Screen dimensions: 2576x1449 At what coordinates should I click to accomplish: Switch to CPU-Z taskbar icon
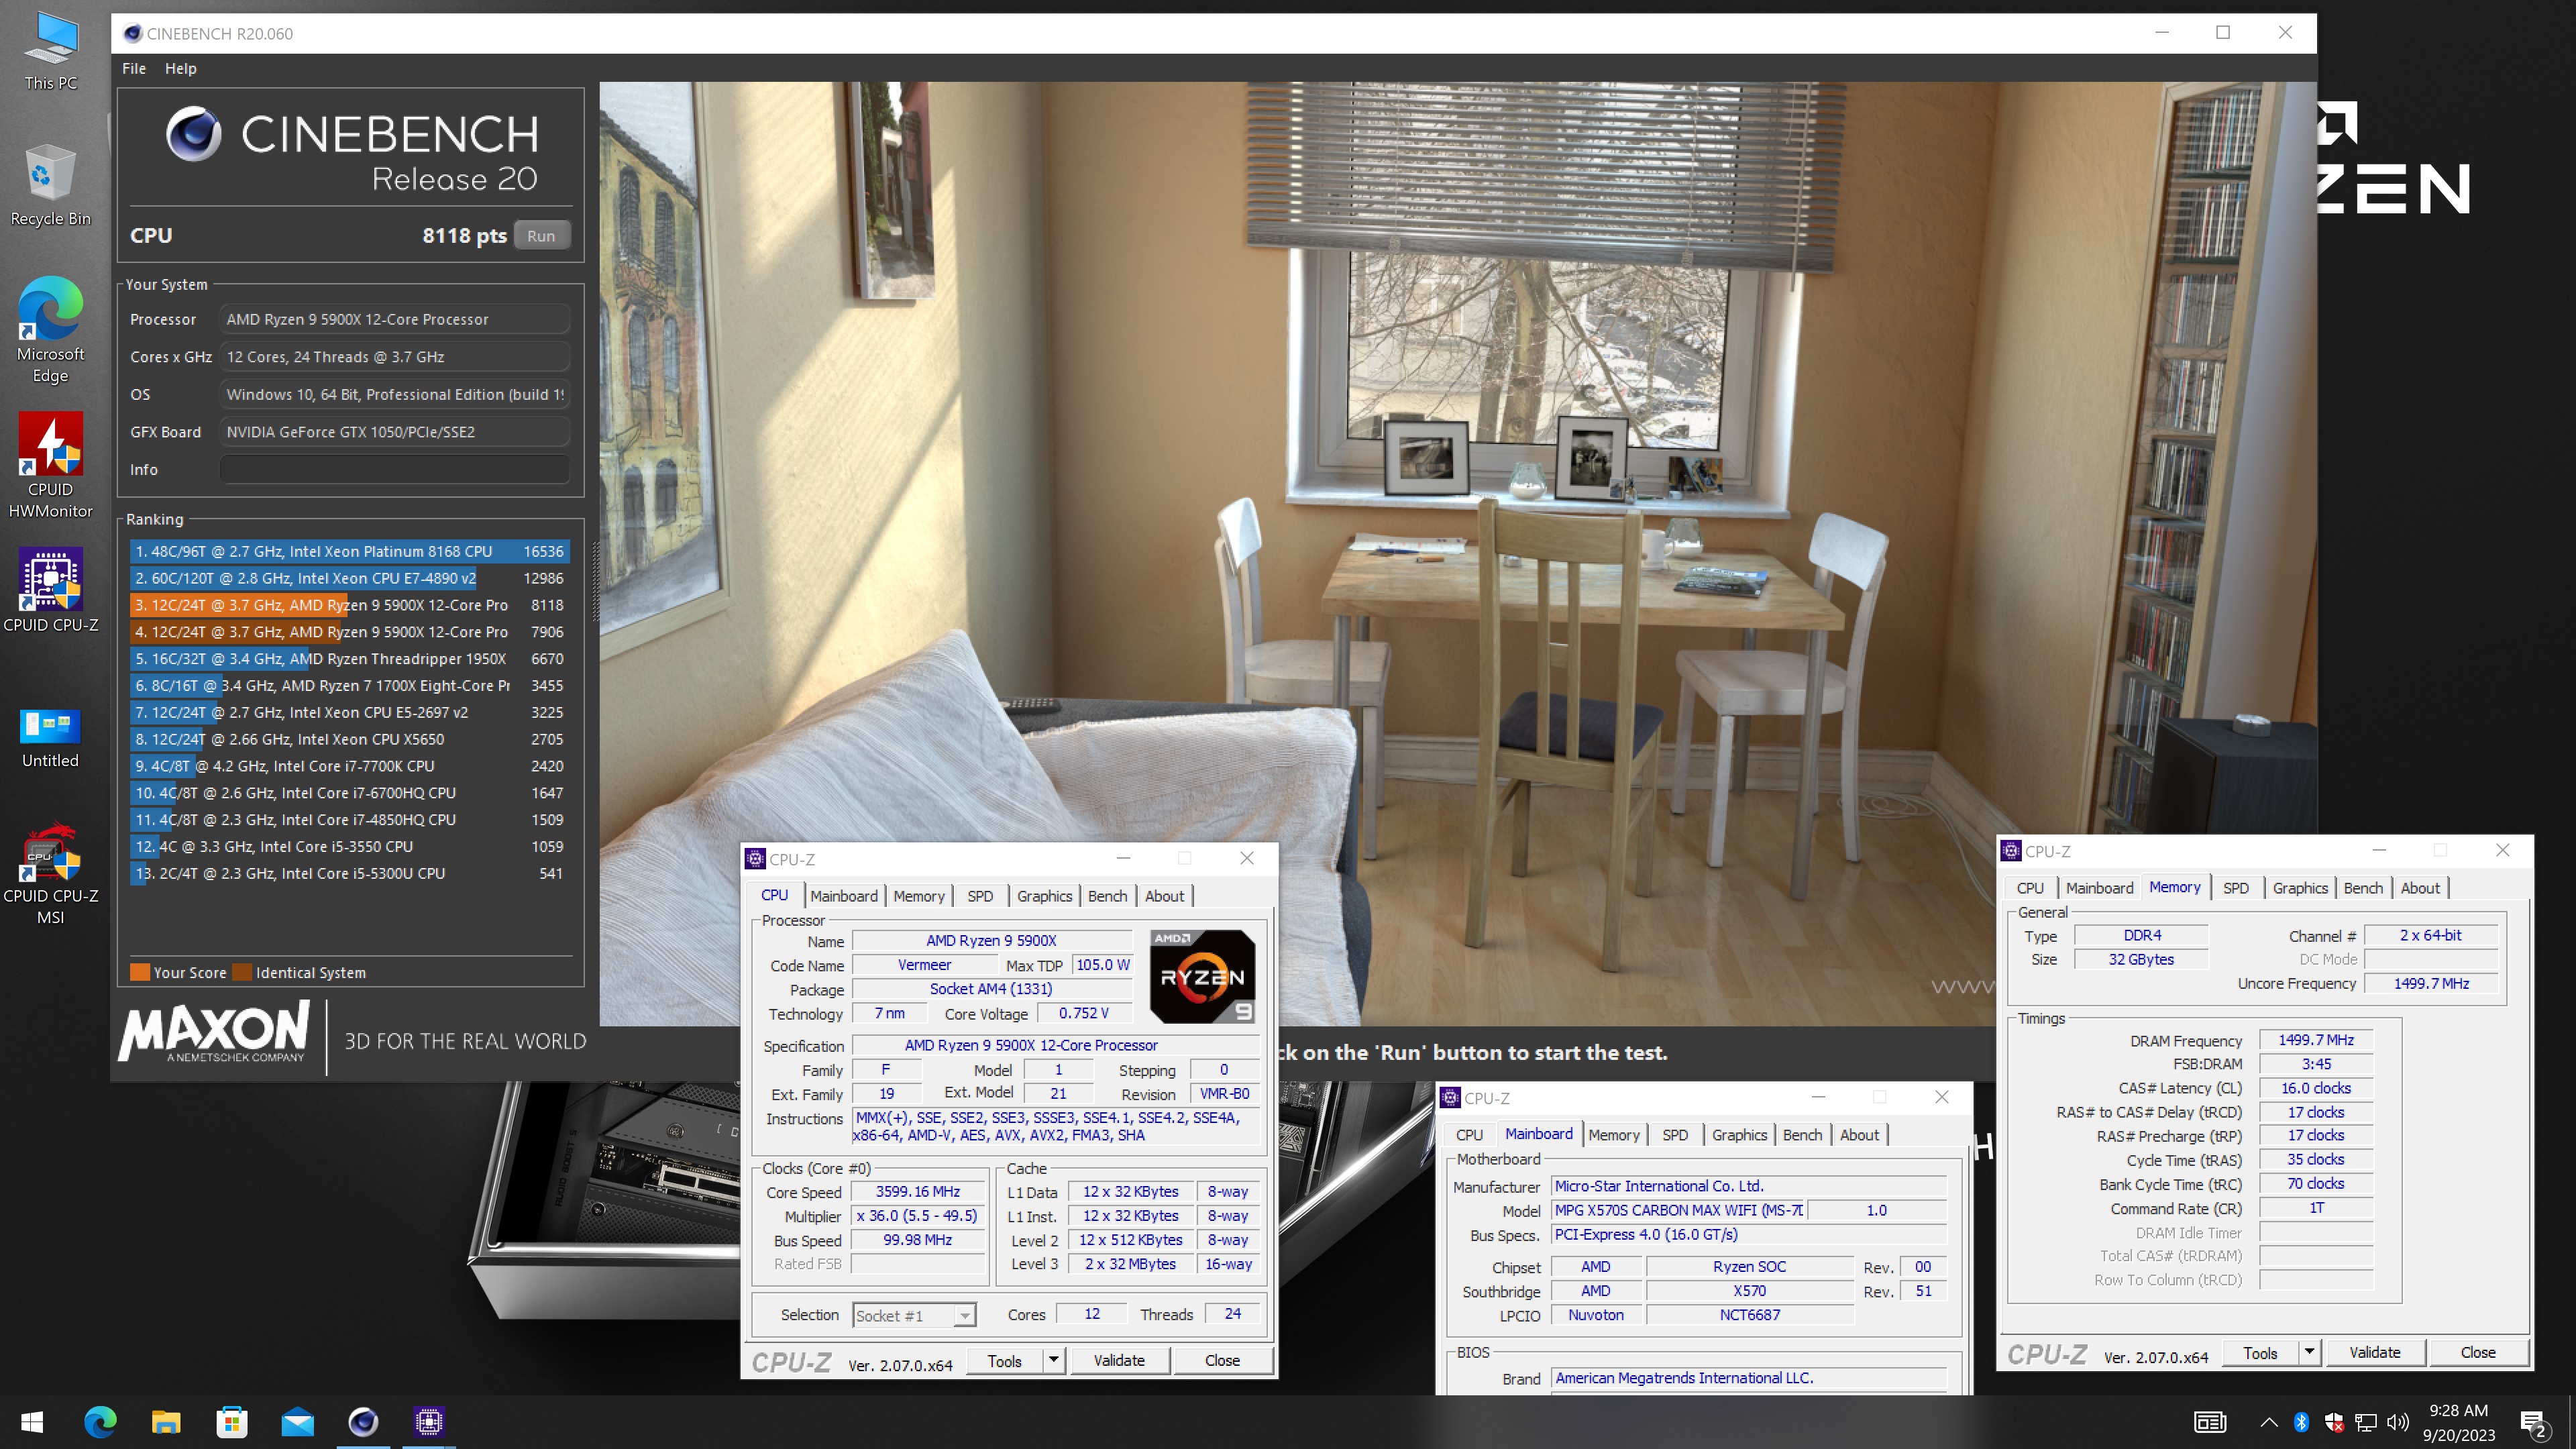pyautogui.click(x=429, y=1422)
